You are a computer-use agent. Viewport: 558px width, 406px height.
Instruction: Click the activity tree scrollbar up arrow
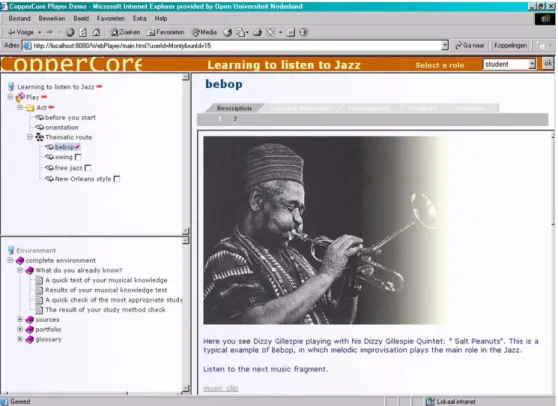[185, 77]
